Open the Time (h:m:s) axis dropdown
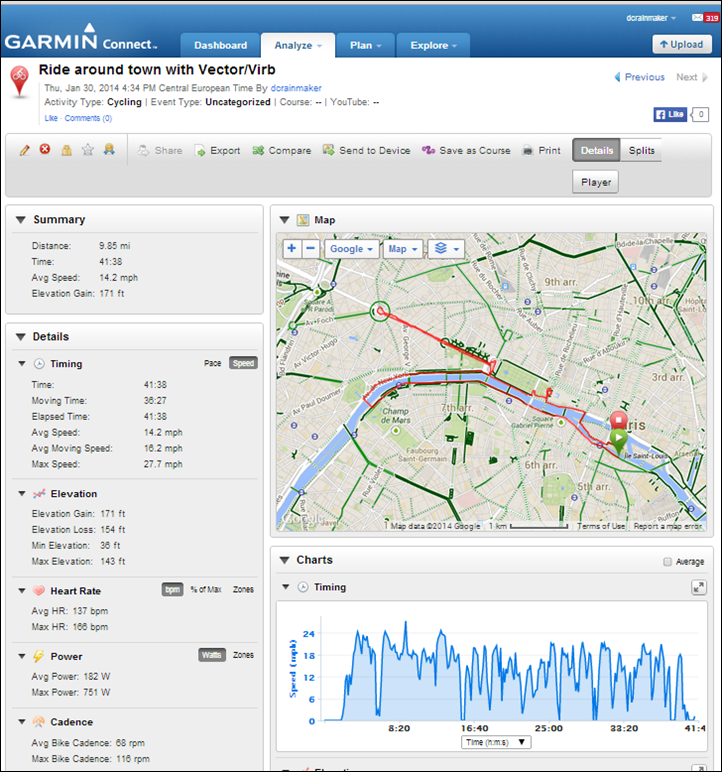This screenshot has width=722, height=772. pos(496,742)
